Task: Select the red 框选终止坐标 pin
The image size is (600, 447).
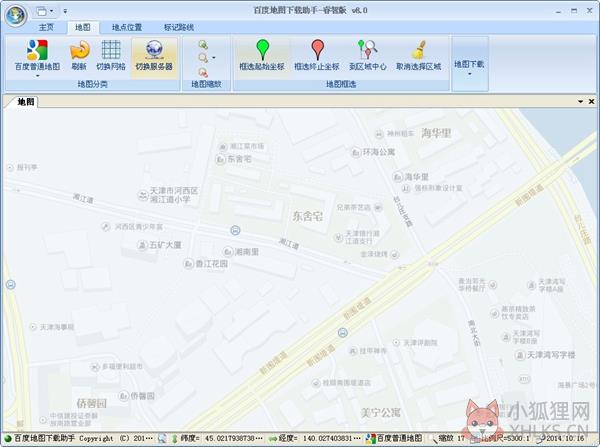Action: 317,49
